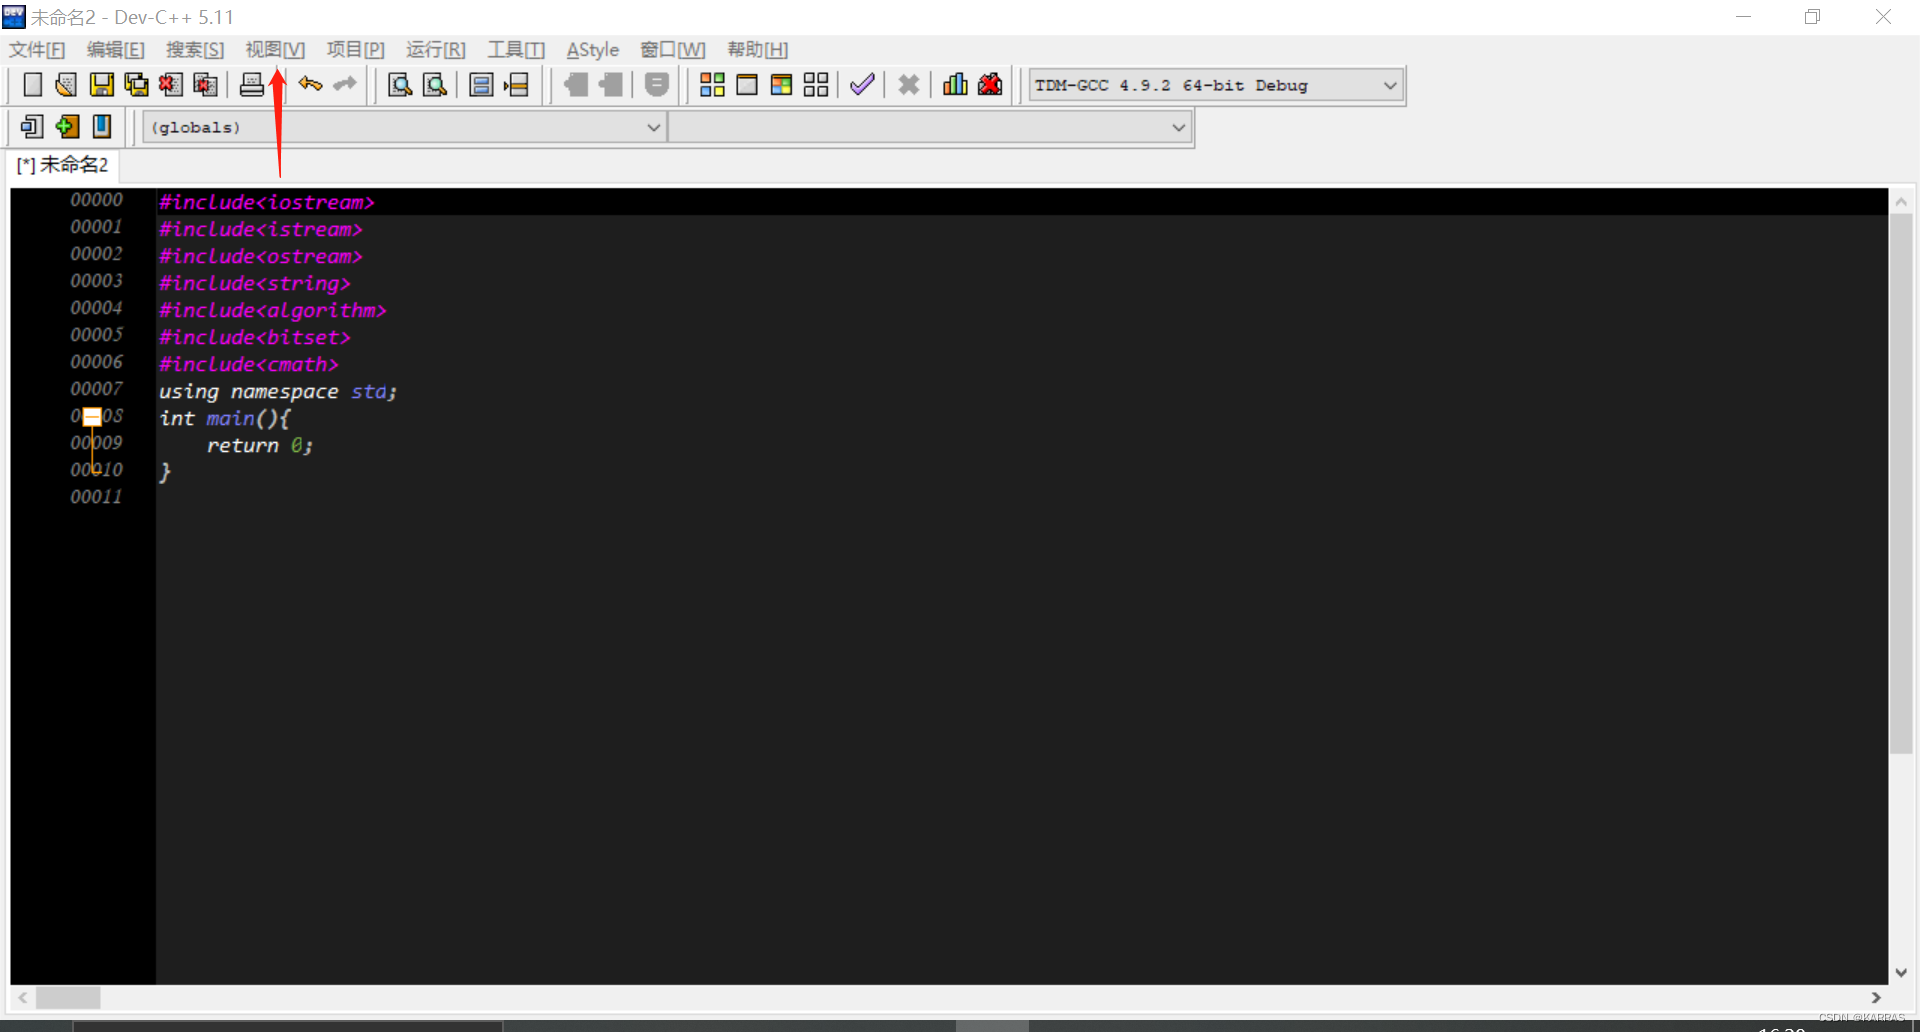Open the 工具[T] menu
This screenshot has width=1920, height=1032.
pyautogui.click(x=516, y=50)
